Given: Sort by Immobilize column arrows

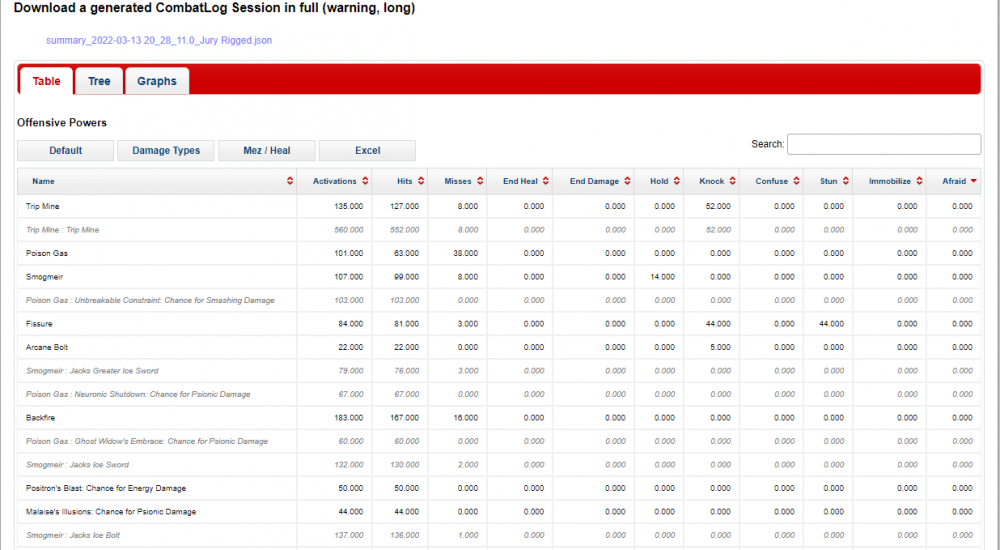Looking at the screenshot, I should click(919, 181).
